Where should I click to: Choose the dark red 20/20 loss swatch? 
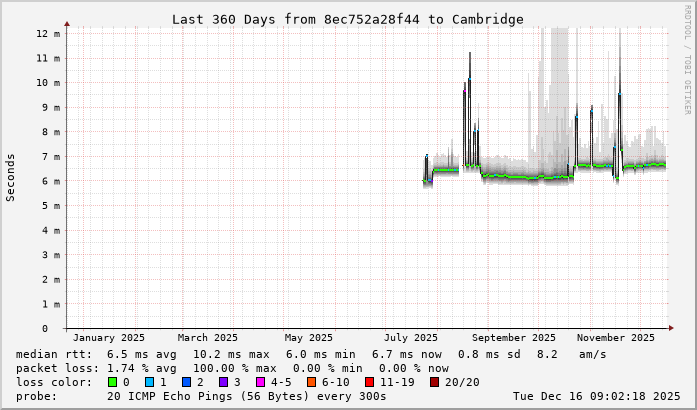435,382
